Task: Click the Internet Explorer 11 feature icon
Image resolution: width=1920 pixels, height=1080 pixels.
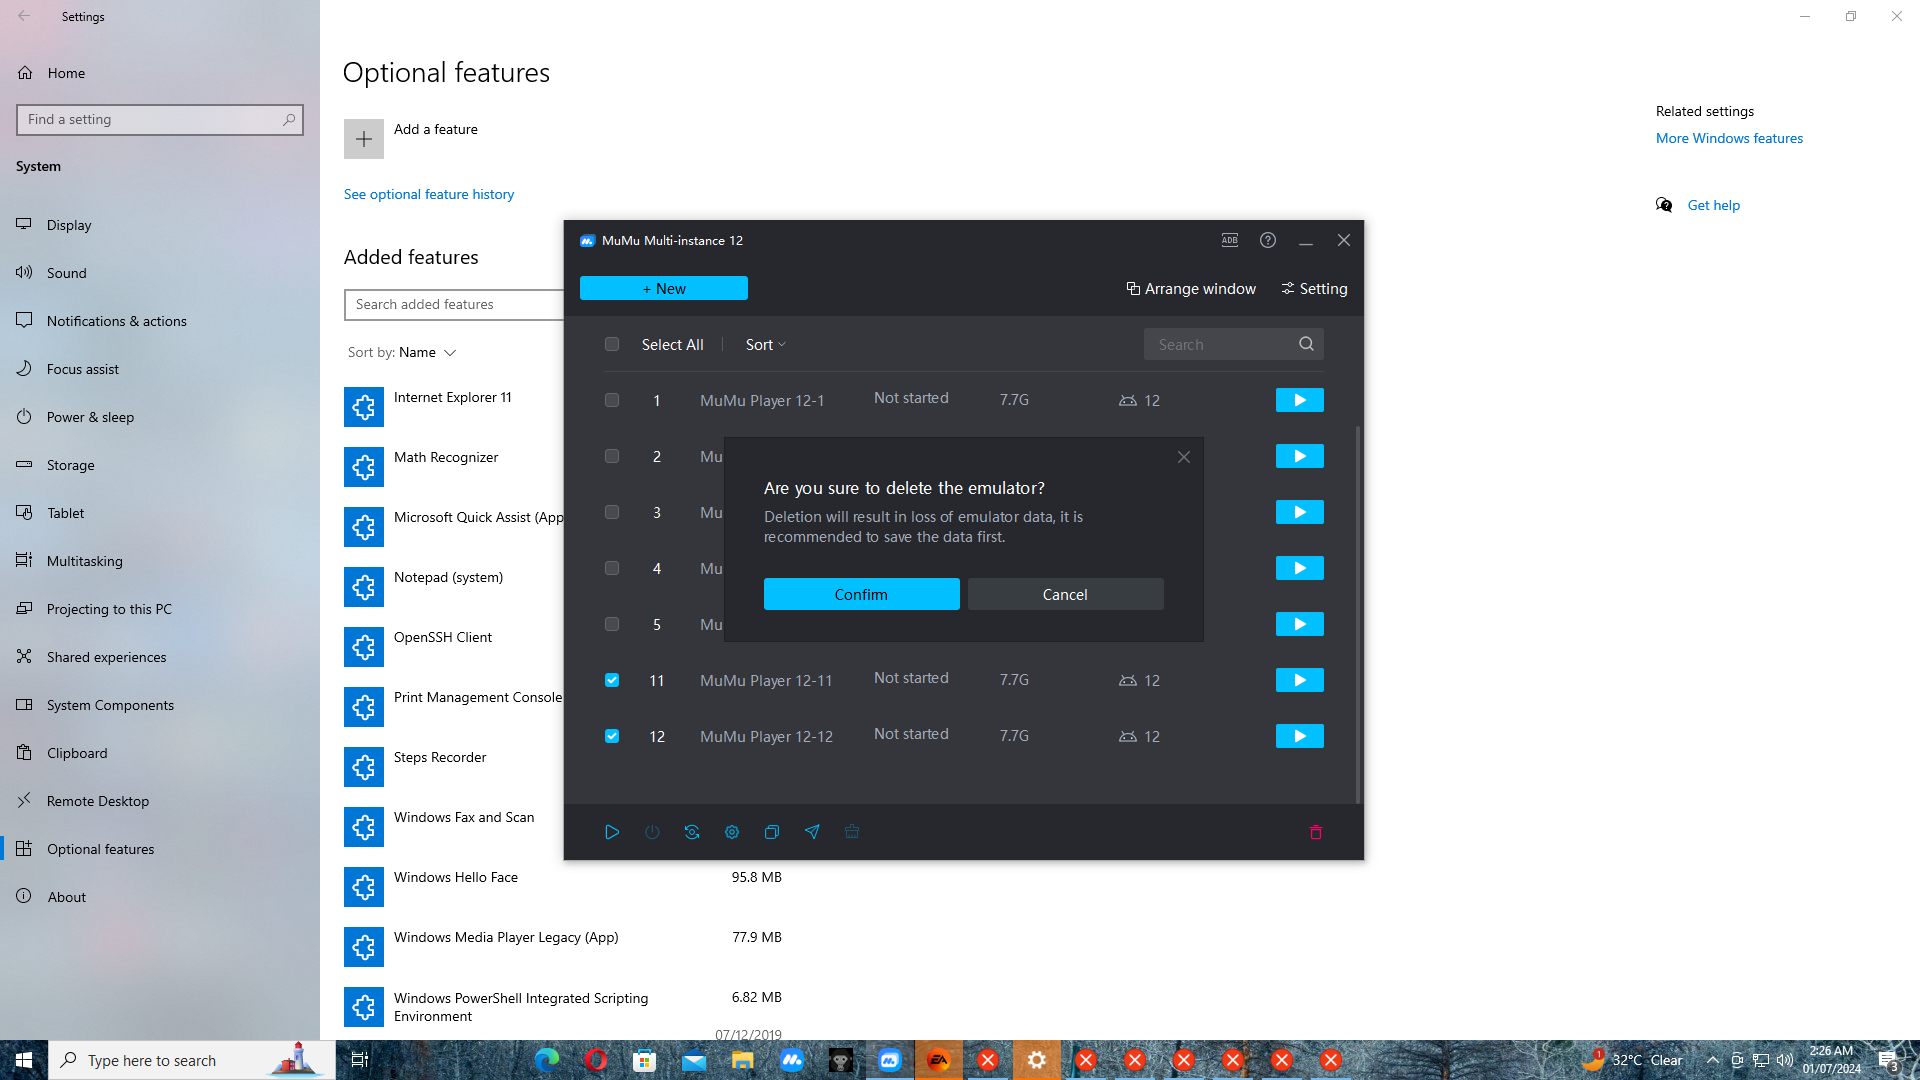Action: click(364, 407)
